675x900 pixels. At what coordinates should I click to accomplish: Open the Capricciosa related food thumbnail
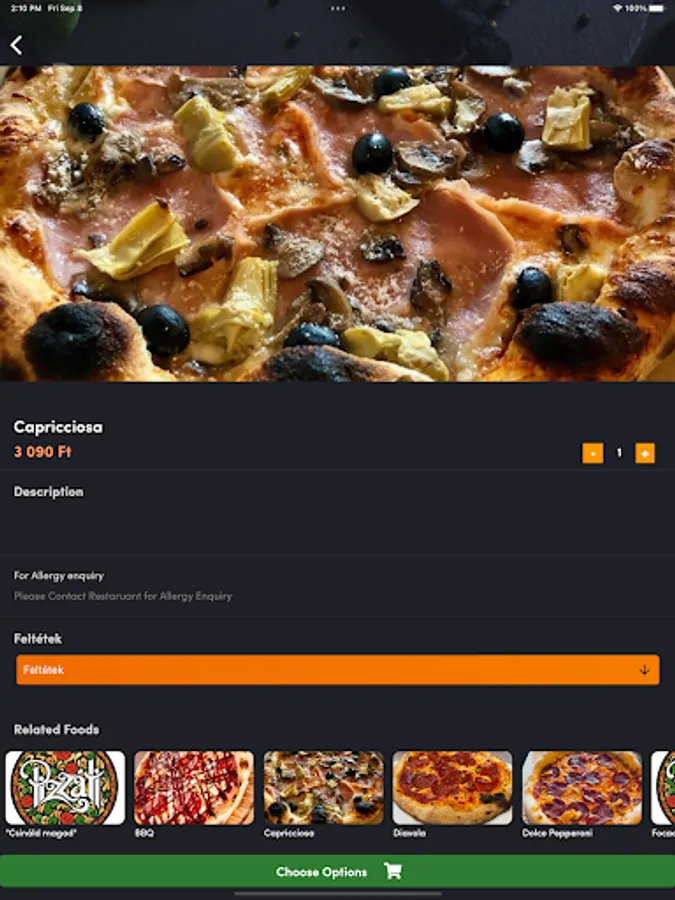point(323,788)
